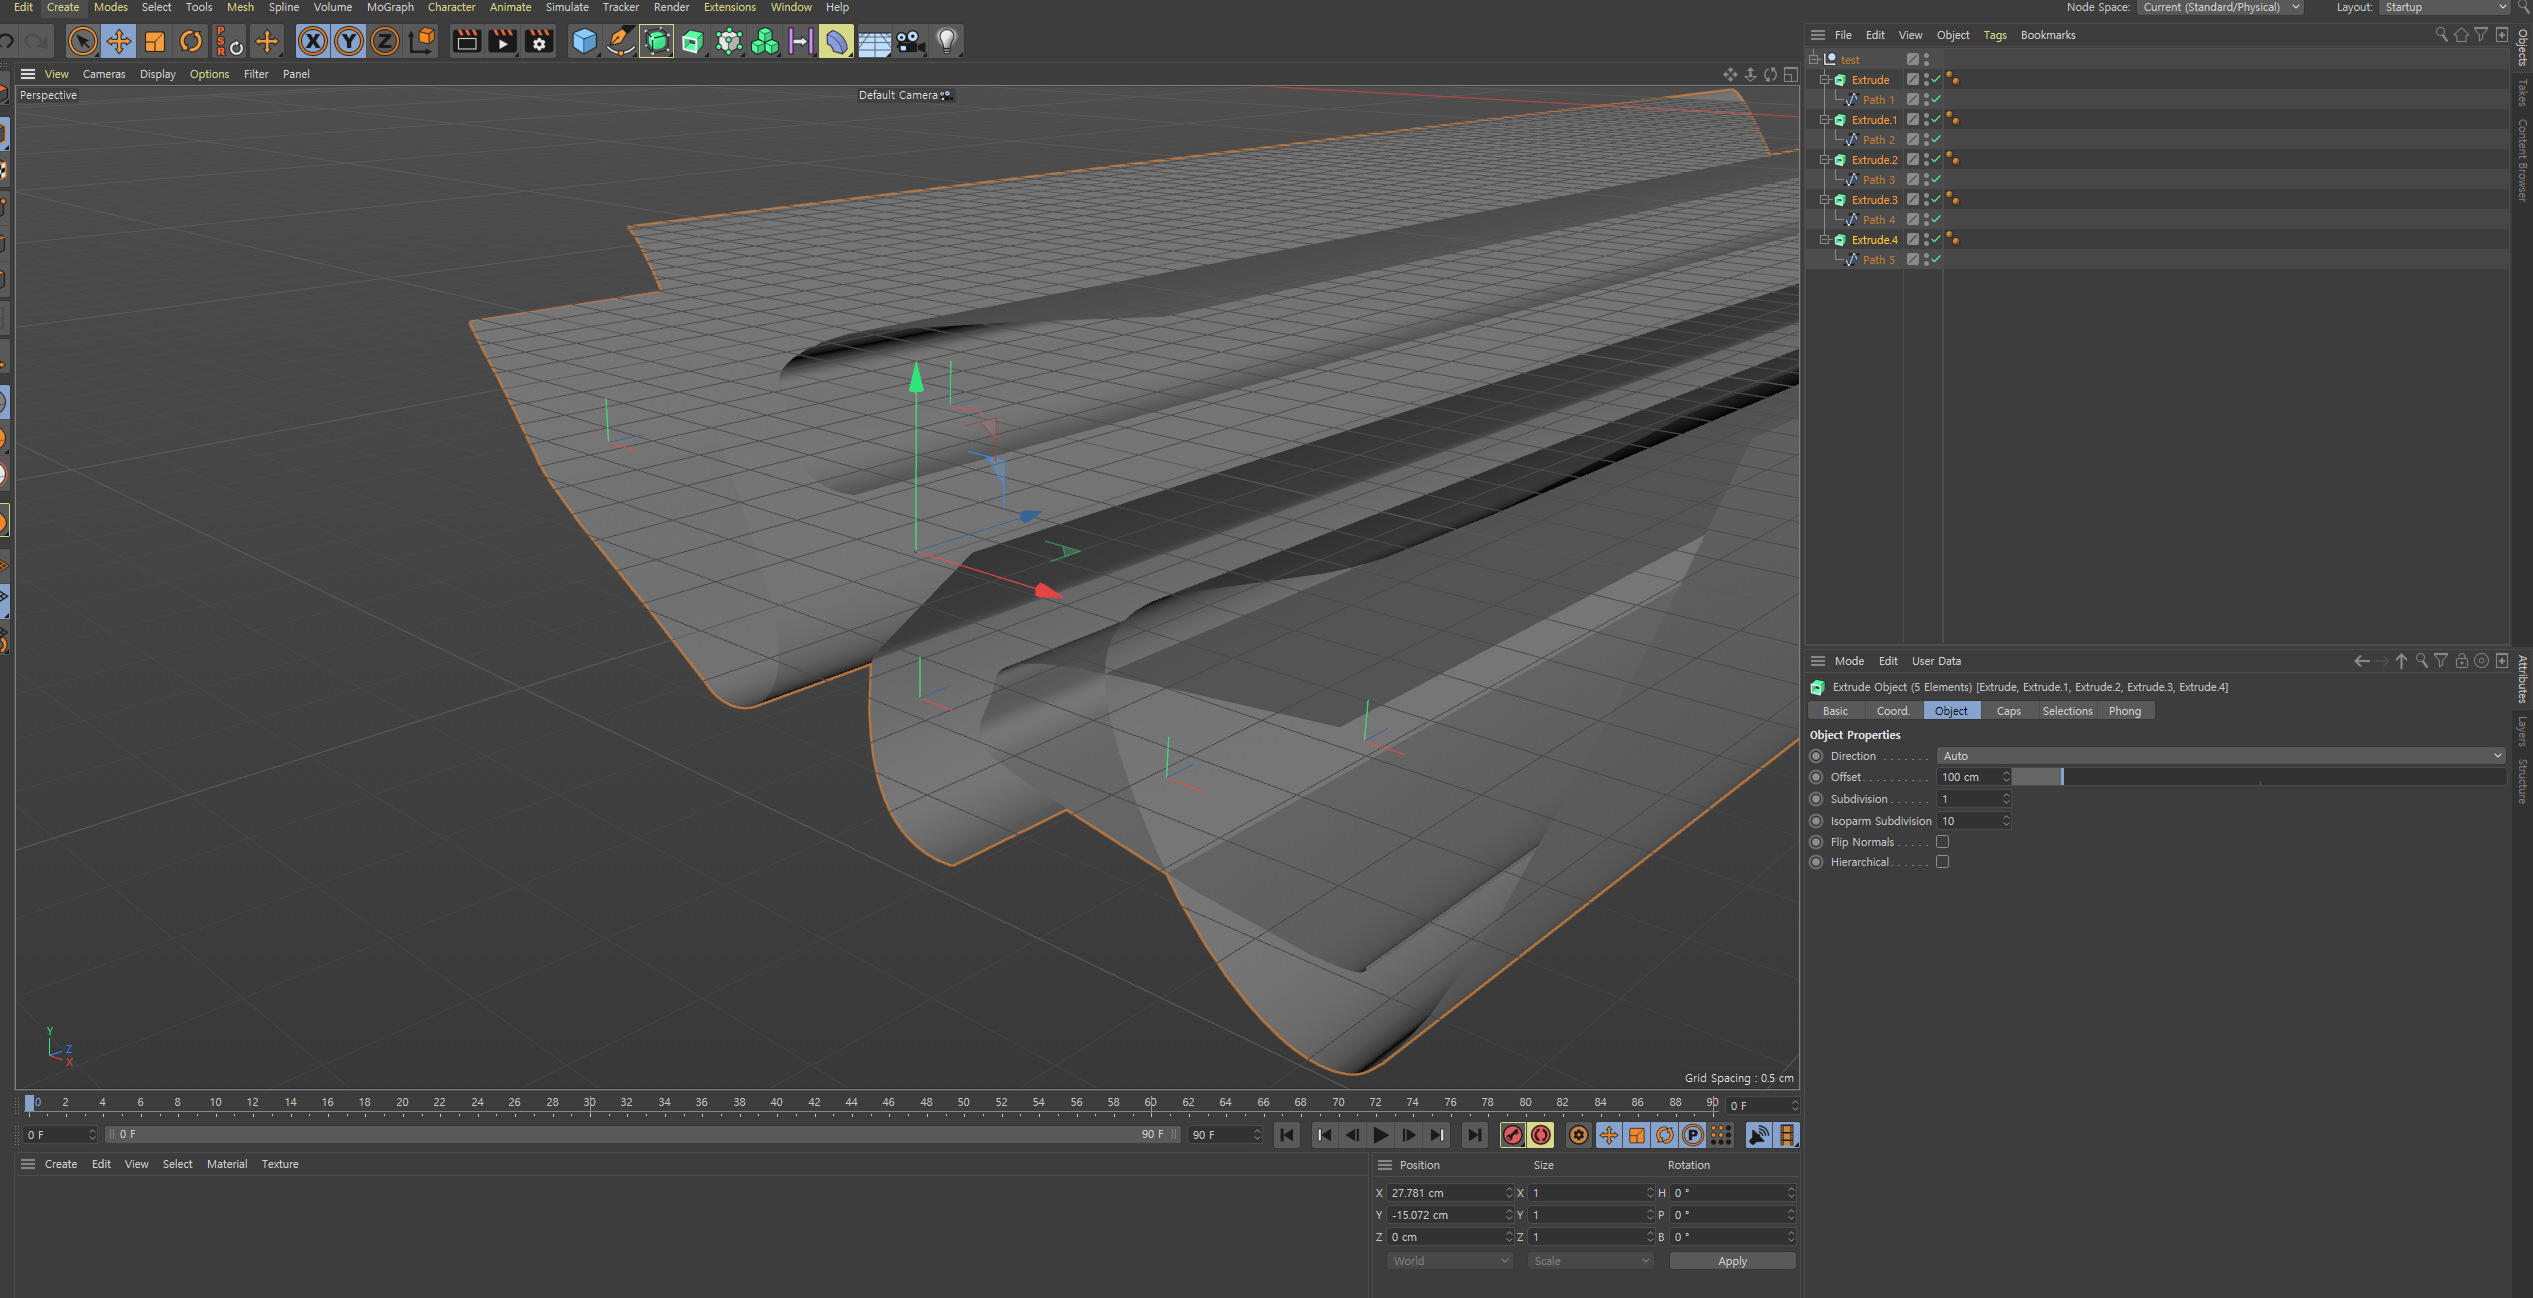Toggle enable checkmark for Extrude
This screenshot has height=1298, width=2533.
1936,79
